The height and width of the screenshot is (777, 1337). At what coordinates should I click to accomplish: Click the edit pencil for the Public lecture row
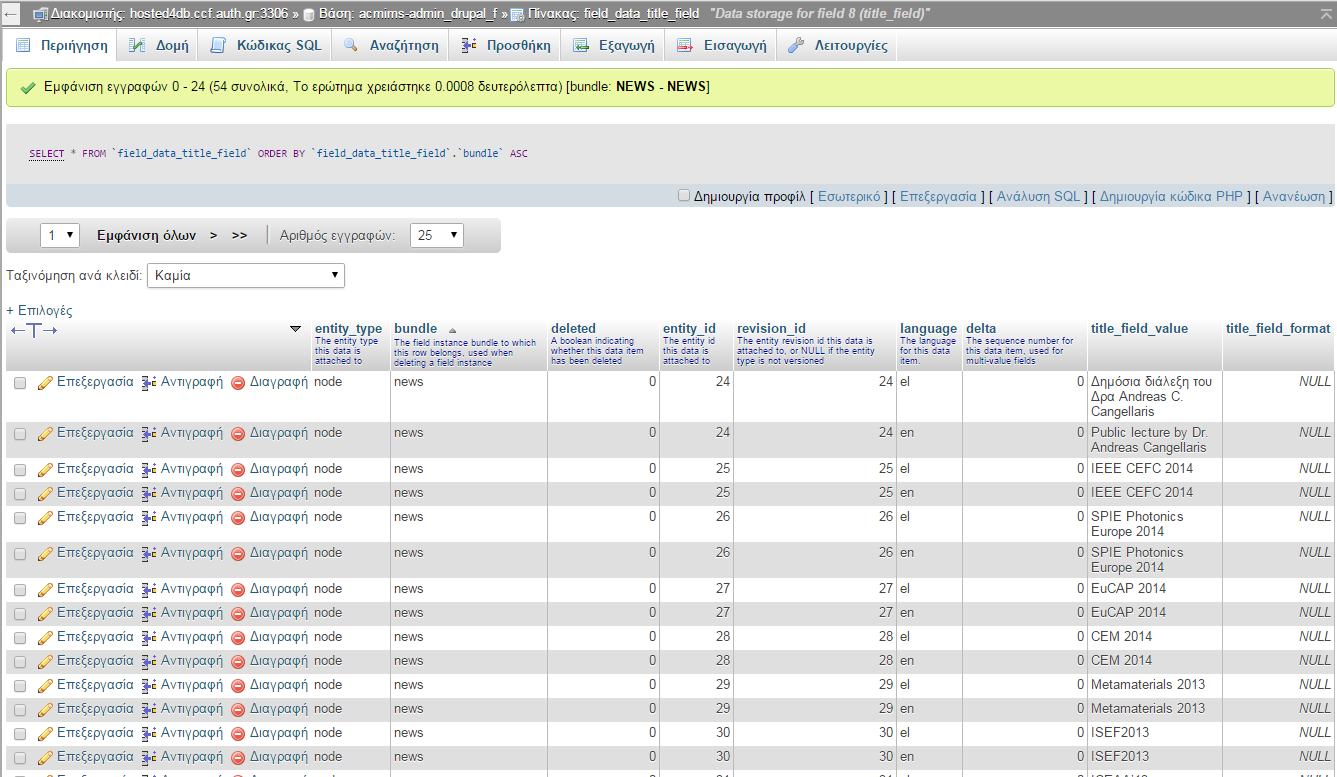point(45,434)
